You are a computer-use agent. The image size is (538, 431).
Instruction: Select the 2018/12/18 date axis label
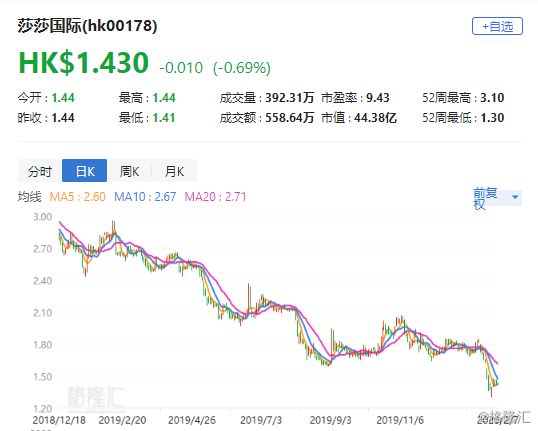click(59, 420)
